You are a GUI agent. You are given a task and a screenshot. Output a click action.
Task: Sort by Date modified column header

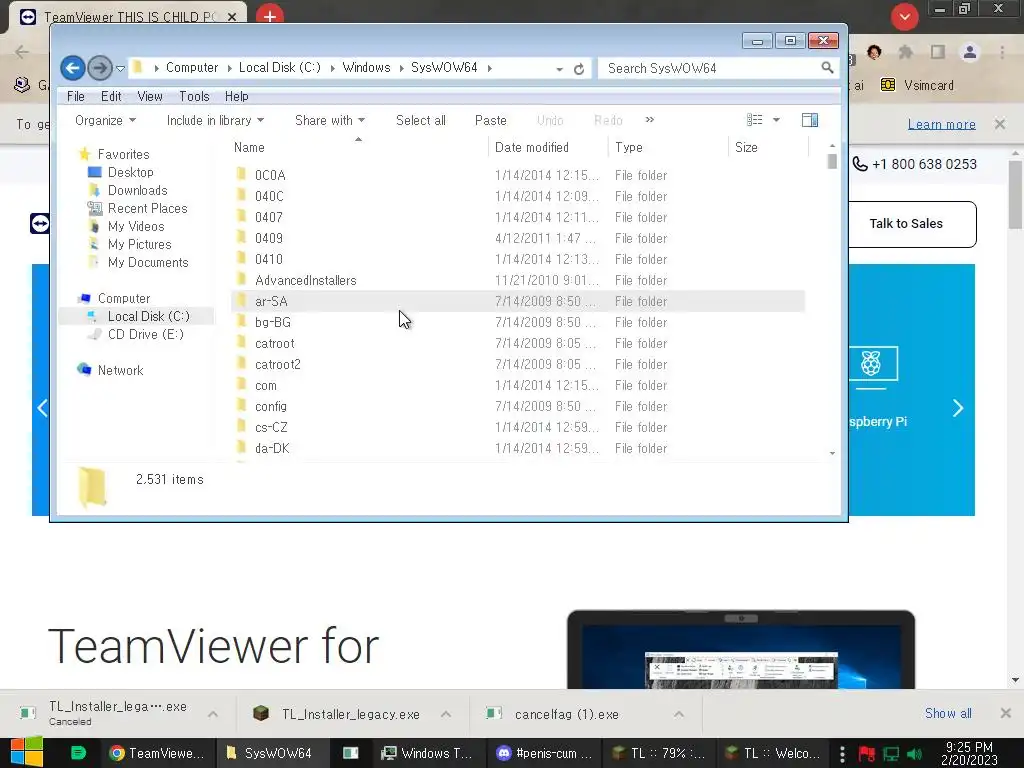coord(532,148)
